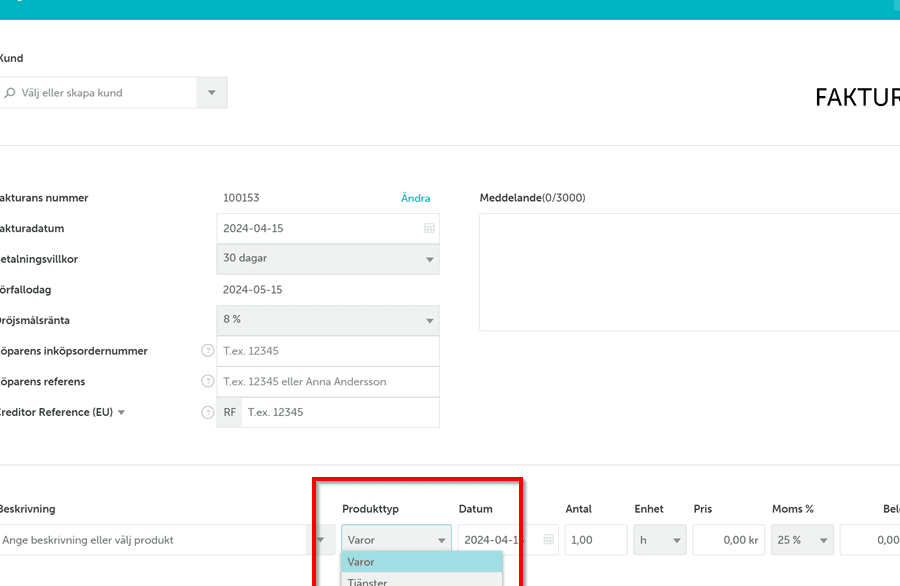
Task: Click the Meddelande(0/3000) label
Action: click(532, 198)
